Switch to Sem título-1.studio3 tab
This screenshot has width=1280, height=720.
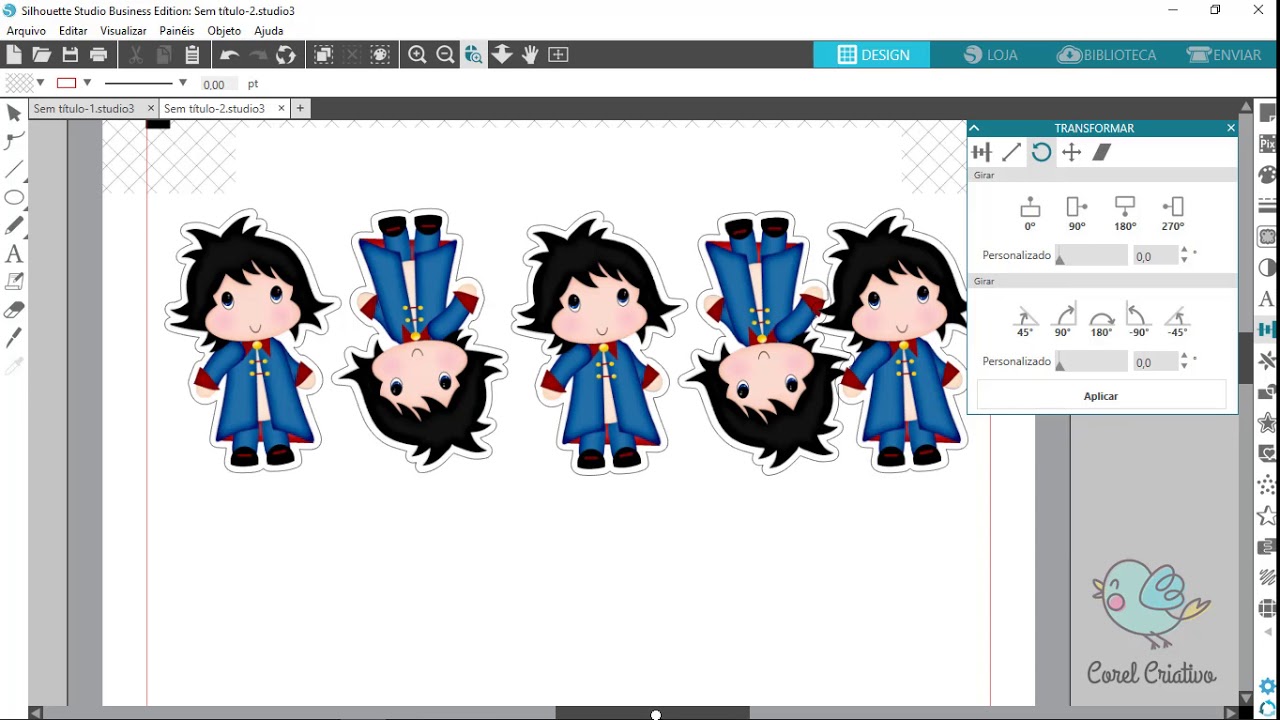pos(84,108)
